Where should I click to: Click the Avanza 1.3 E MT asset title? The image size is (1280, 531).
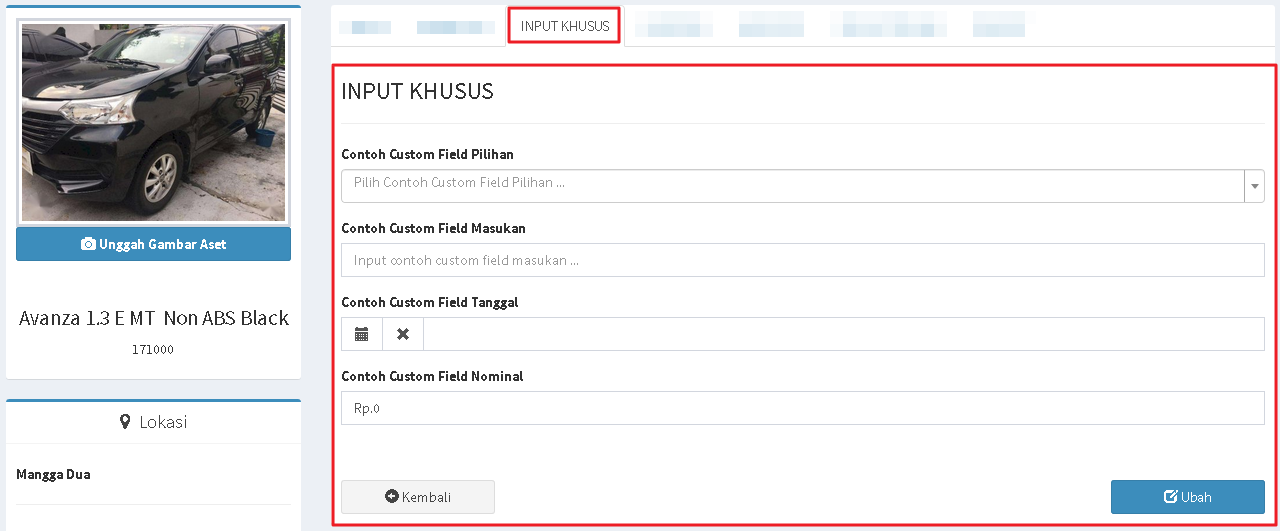[x=154, y=318]
